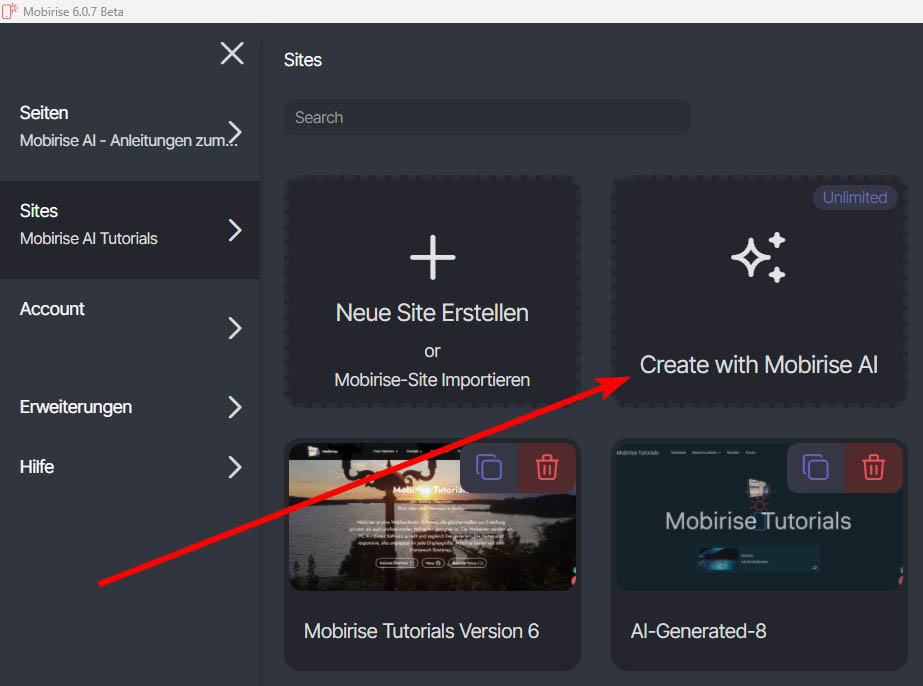The image size is (923, 686).
Task: Click the Mobirise app icon in title bar
Action: pos(10,11)
